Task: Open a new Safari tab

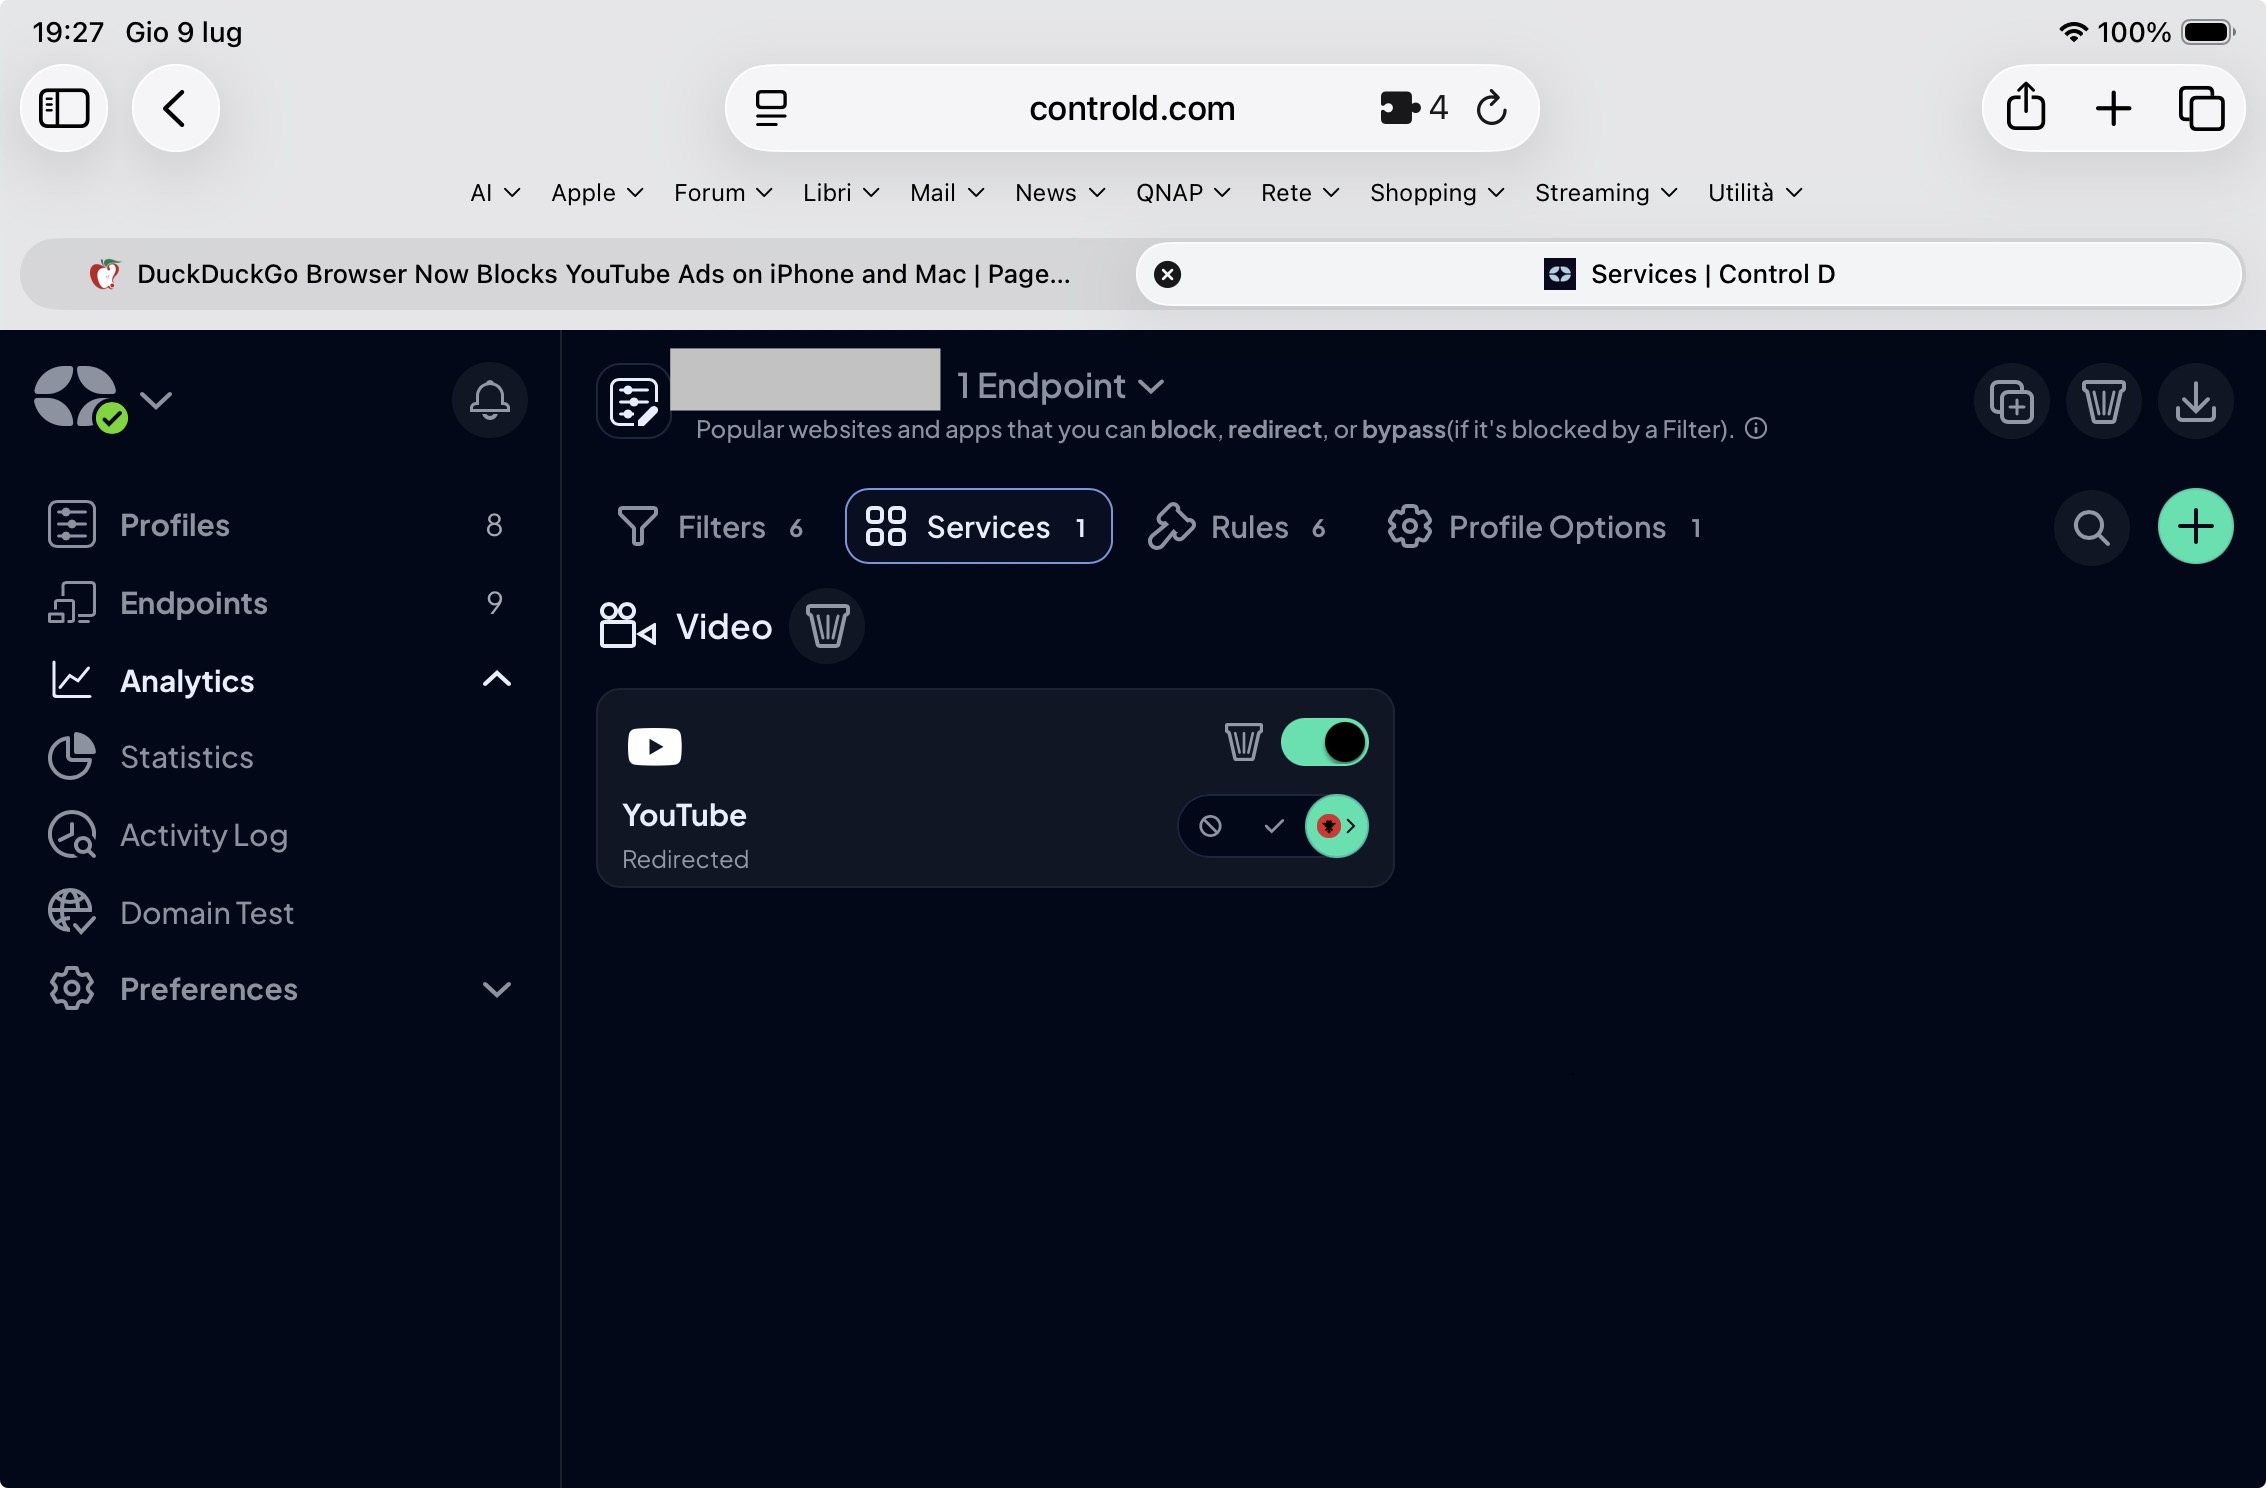Action: pyautogui.click(x=2113, y=108)
